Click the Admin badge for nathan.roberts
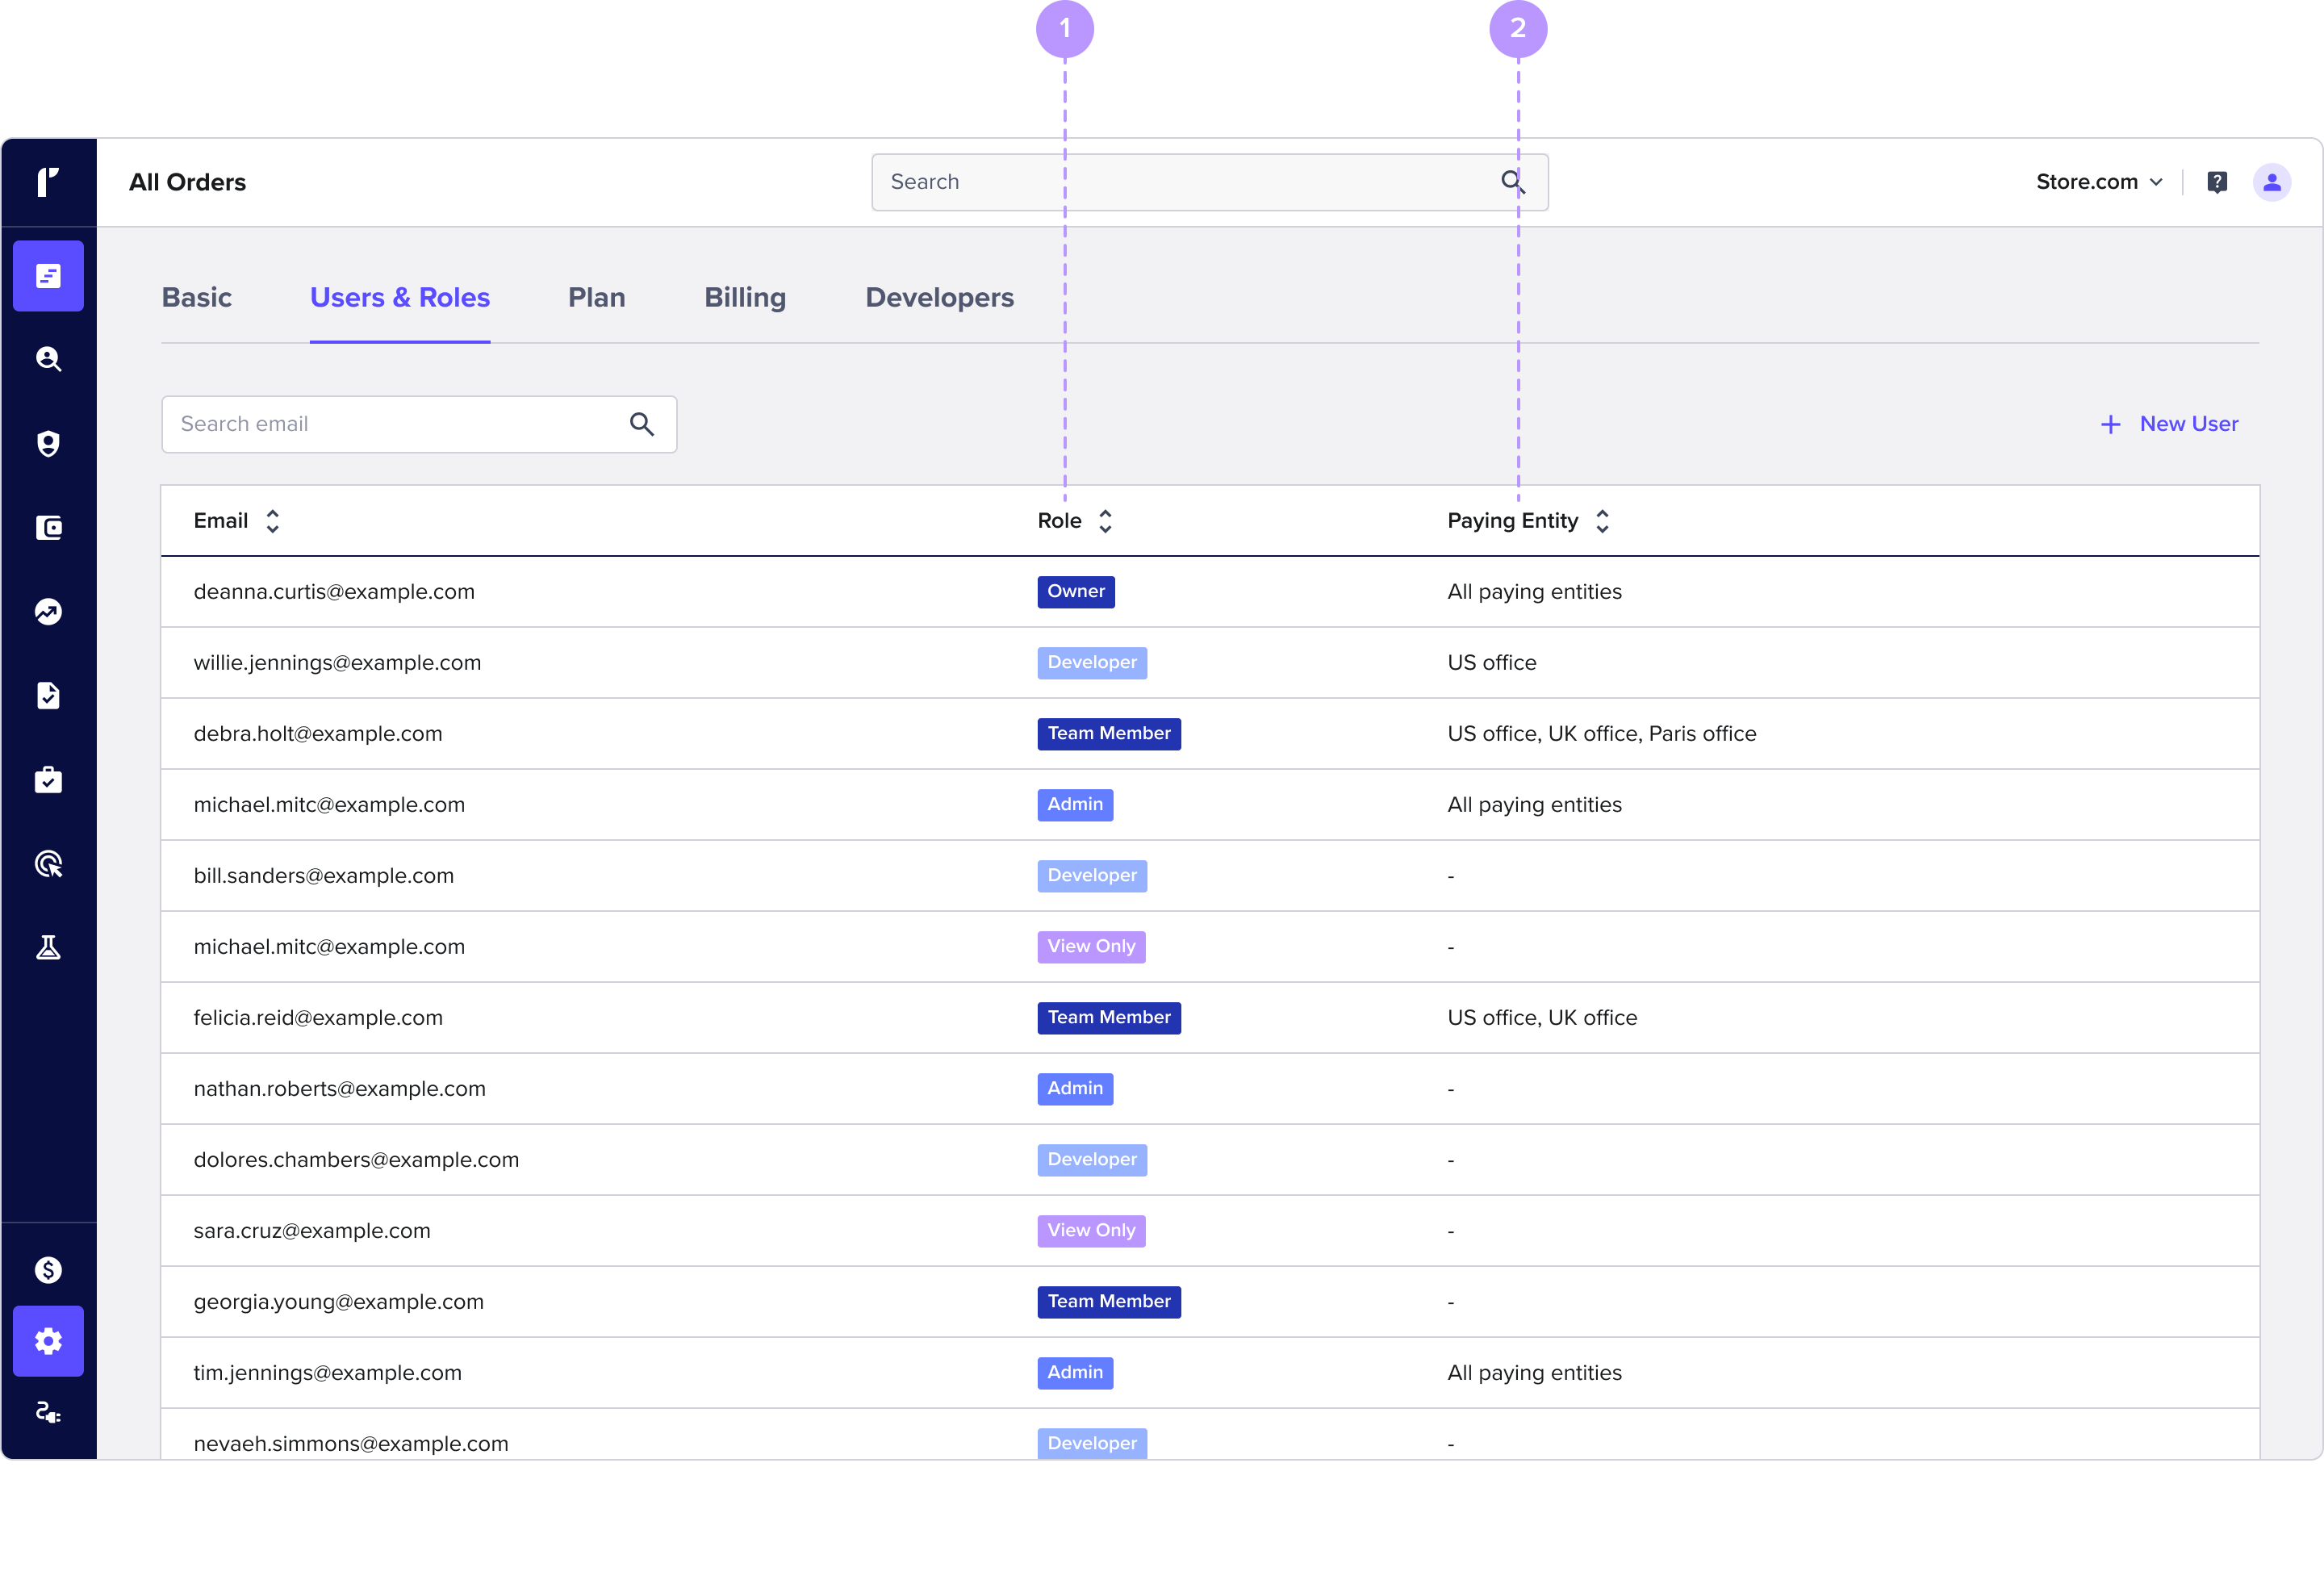This screenshot has height=1580, width=2324. (1075, 1089)
